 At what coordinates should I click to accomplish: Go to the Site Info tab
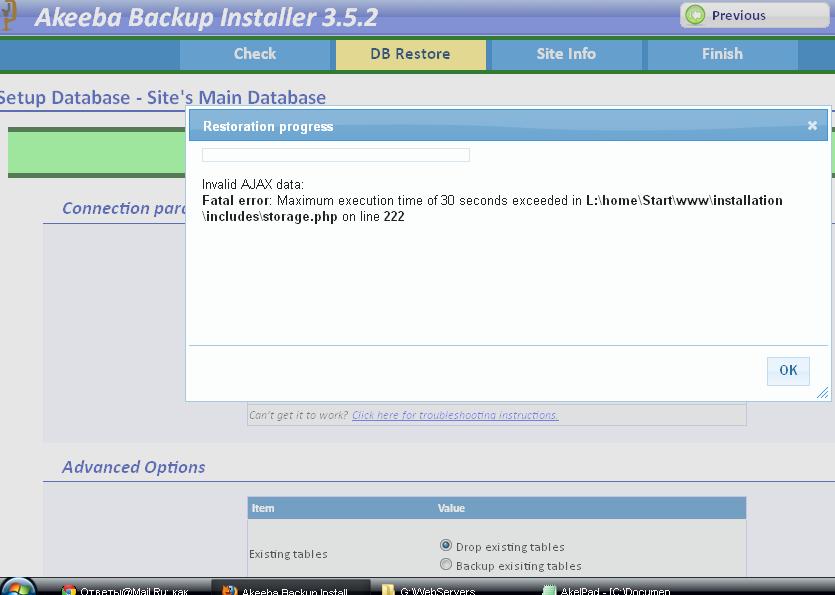click(x=566, y=54)
